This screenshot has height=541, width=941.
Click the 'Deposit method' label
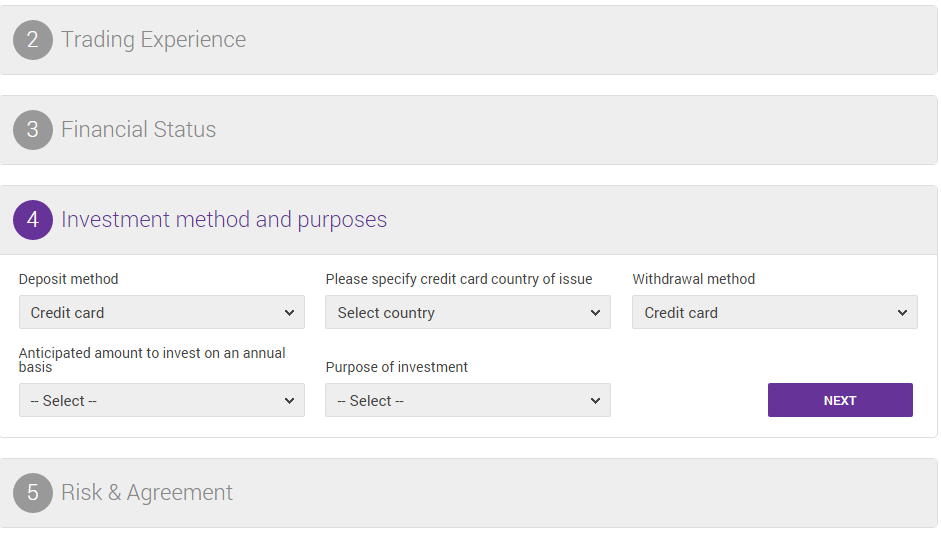(x=68, y=279)
